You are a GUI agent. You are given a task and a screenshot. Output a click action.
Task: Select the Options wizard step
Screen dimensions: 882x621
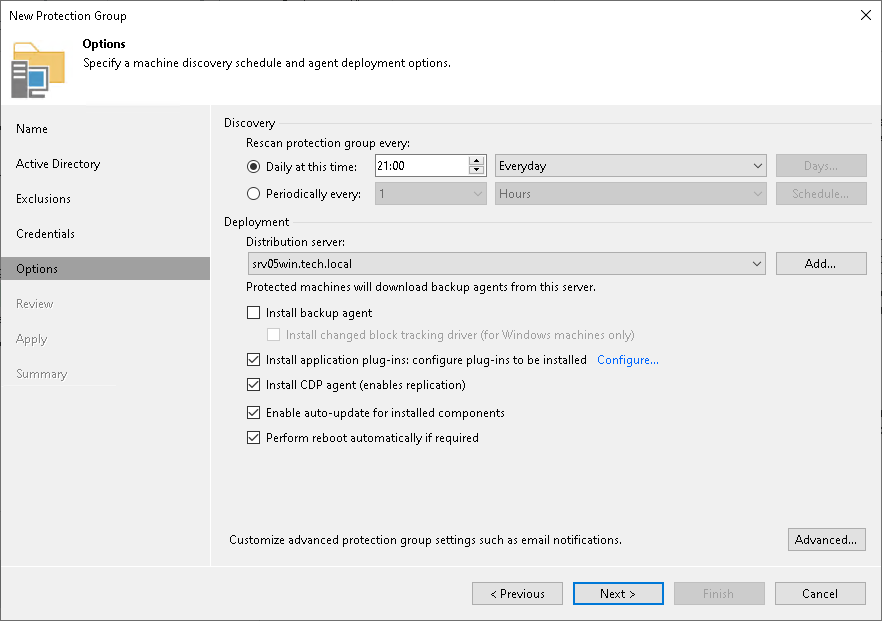point(105,268)
